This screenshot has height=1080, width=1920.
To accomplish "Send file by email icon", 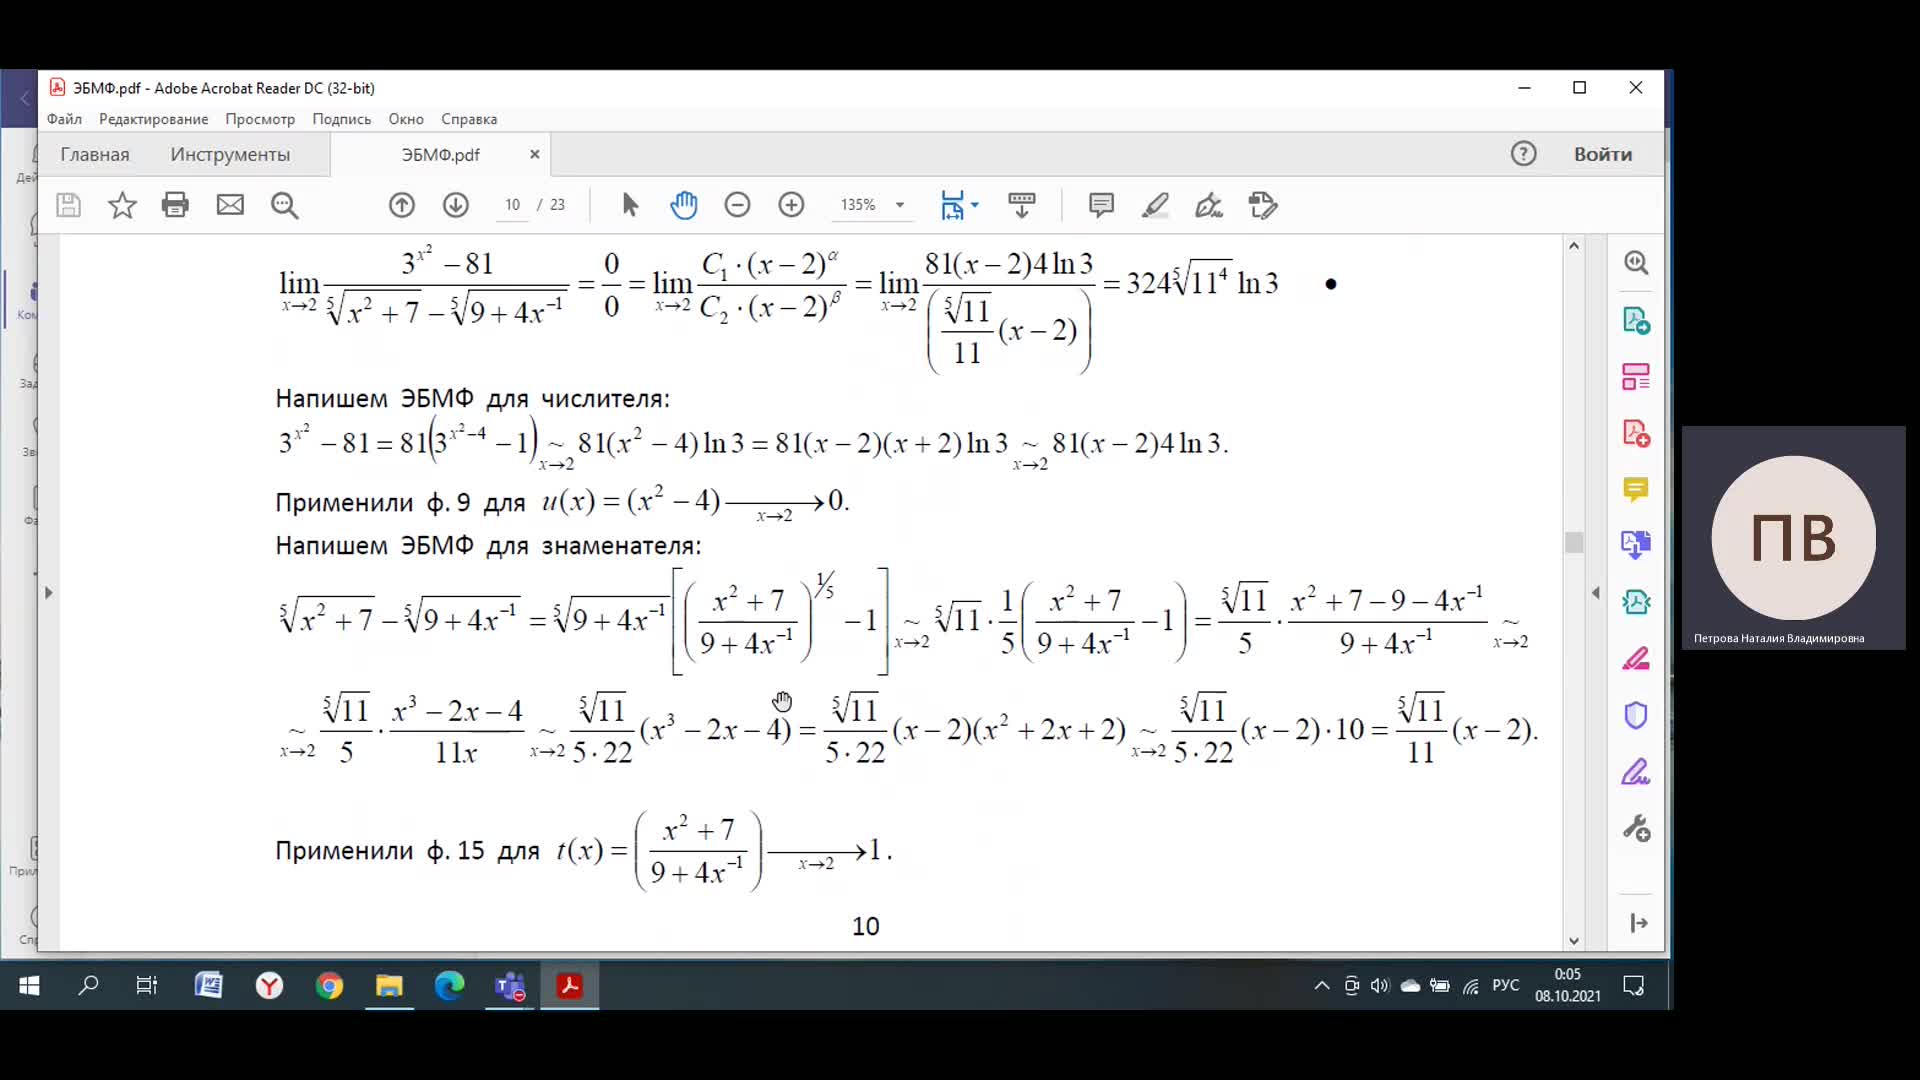I will point(230,205).
